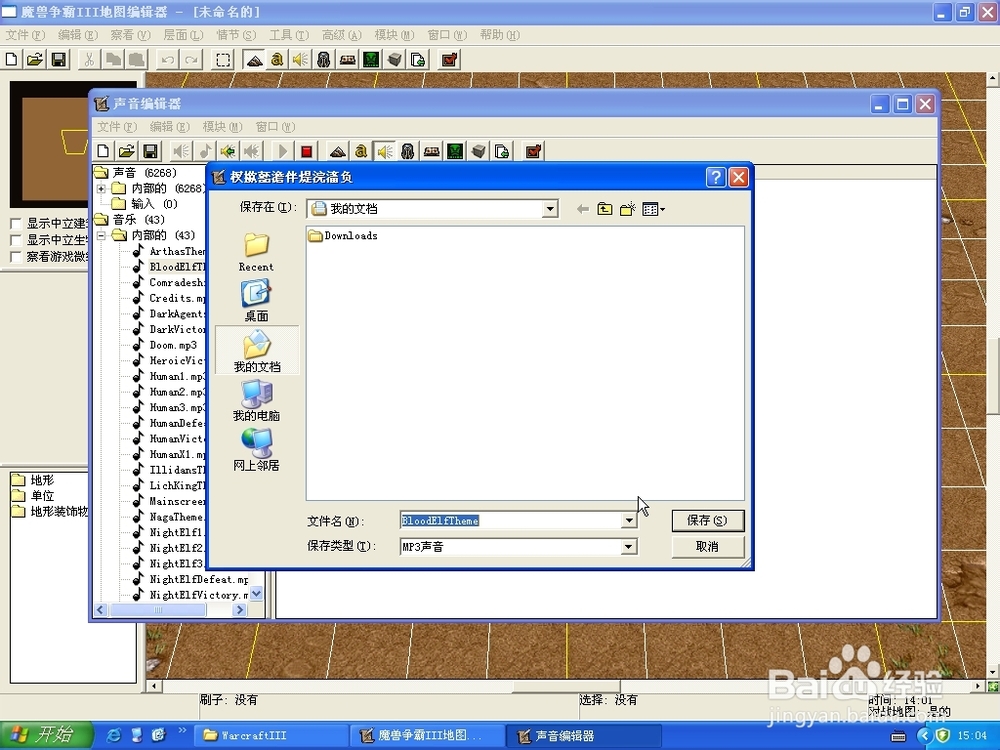
Task: Open 窗口 menu in Sound Editor
Action: [276, 127]
